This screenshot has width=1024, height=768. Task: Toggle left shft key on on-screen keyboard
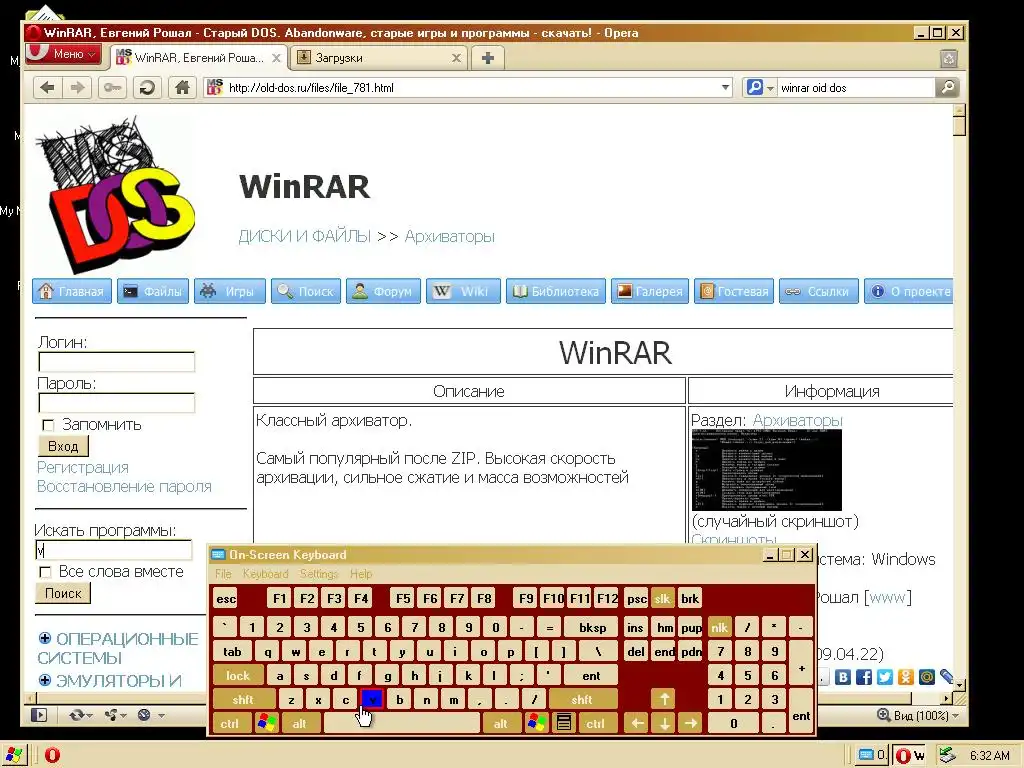coord(242,699)
